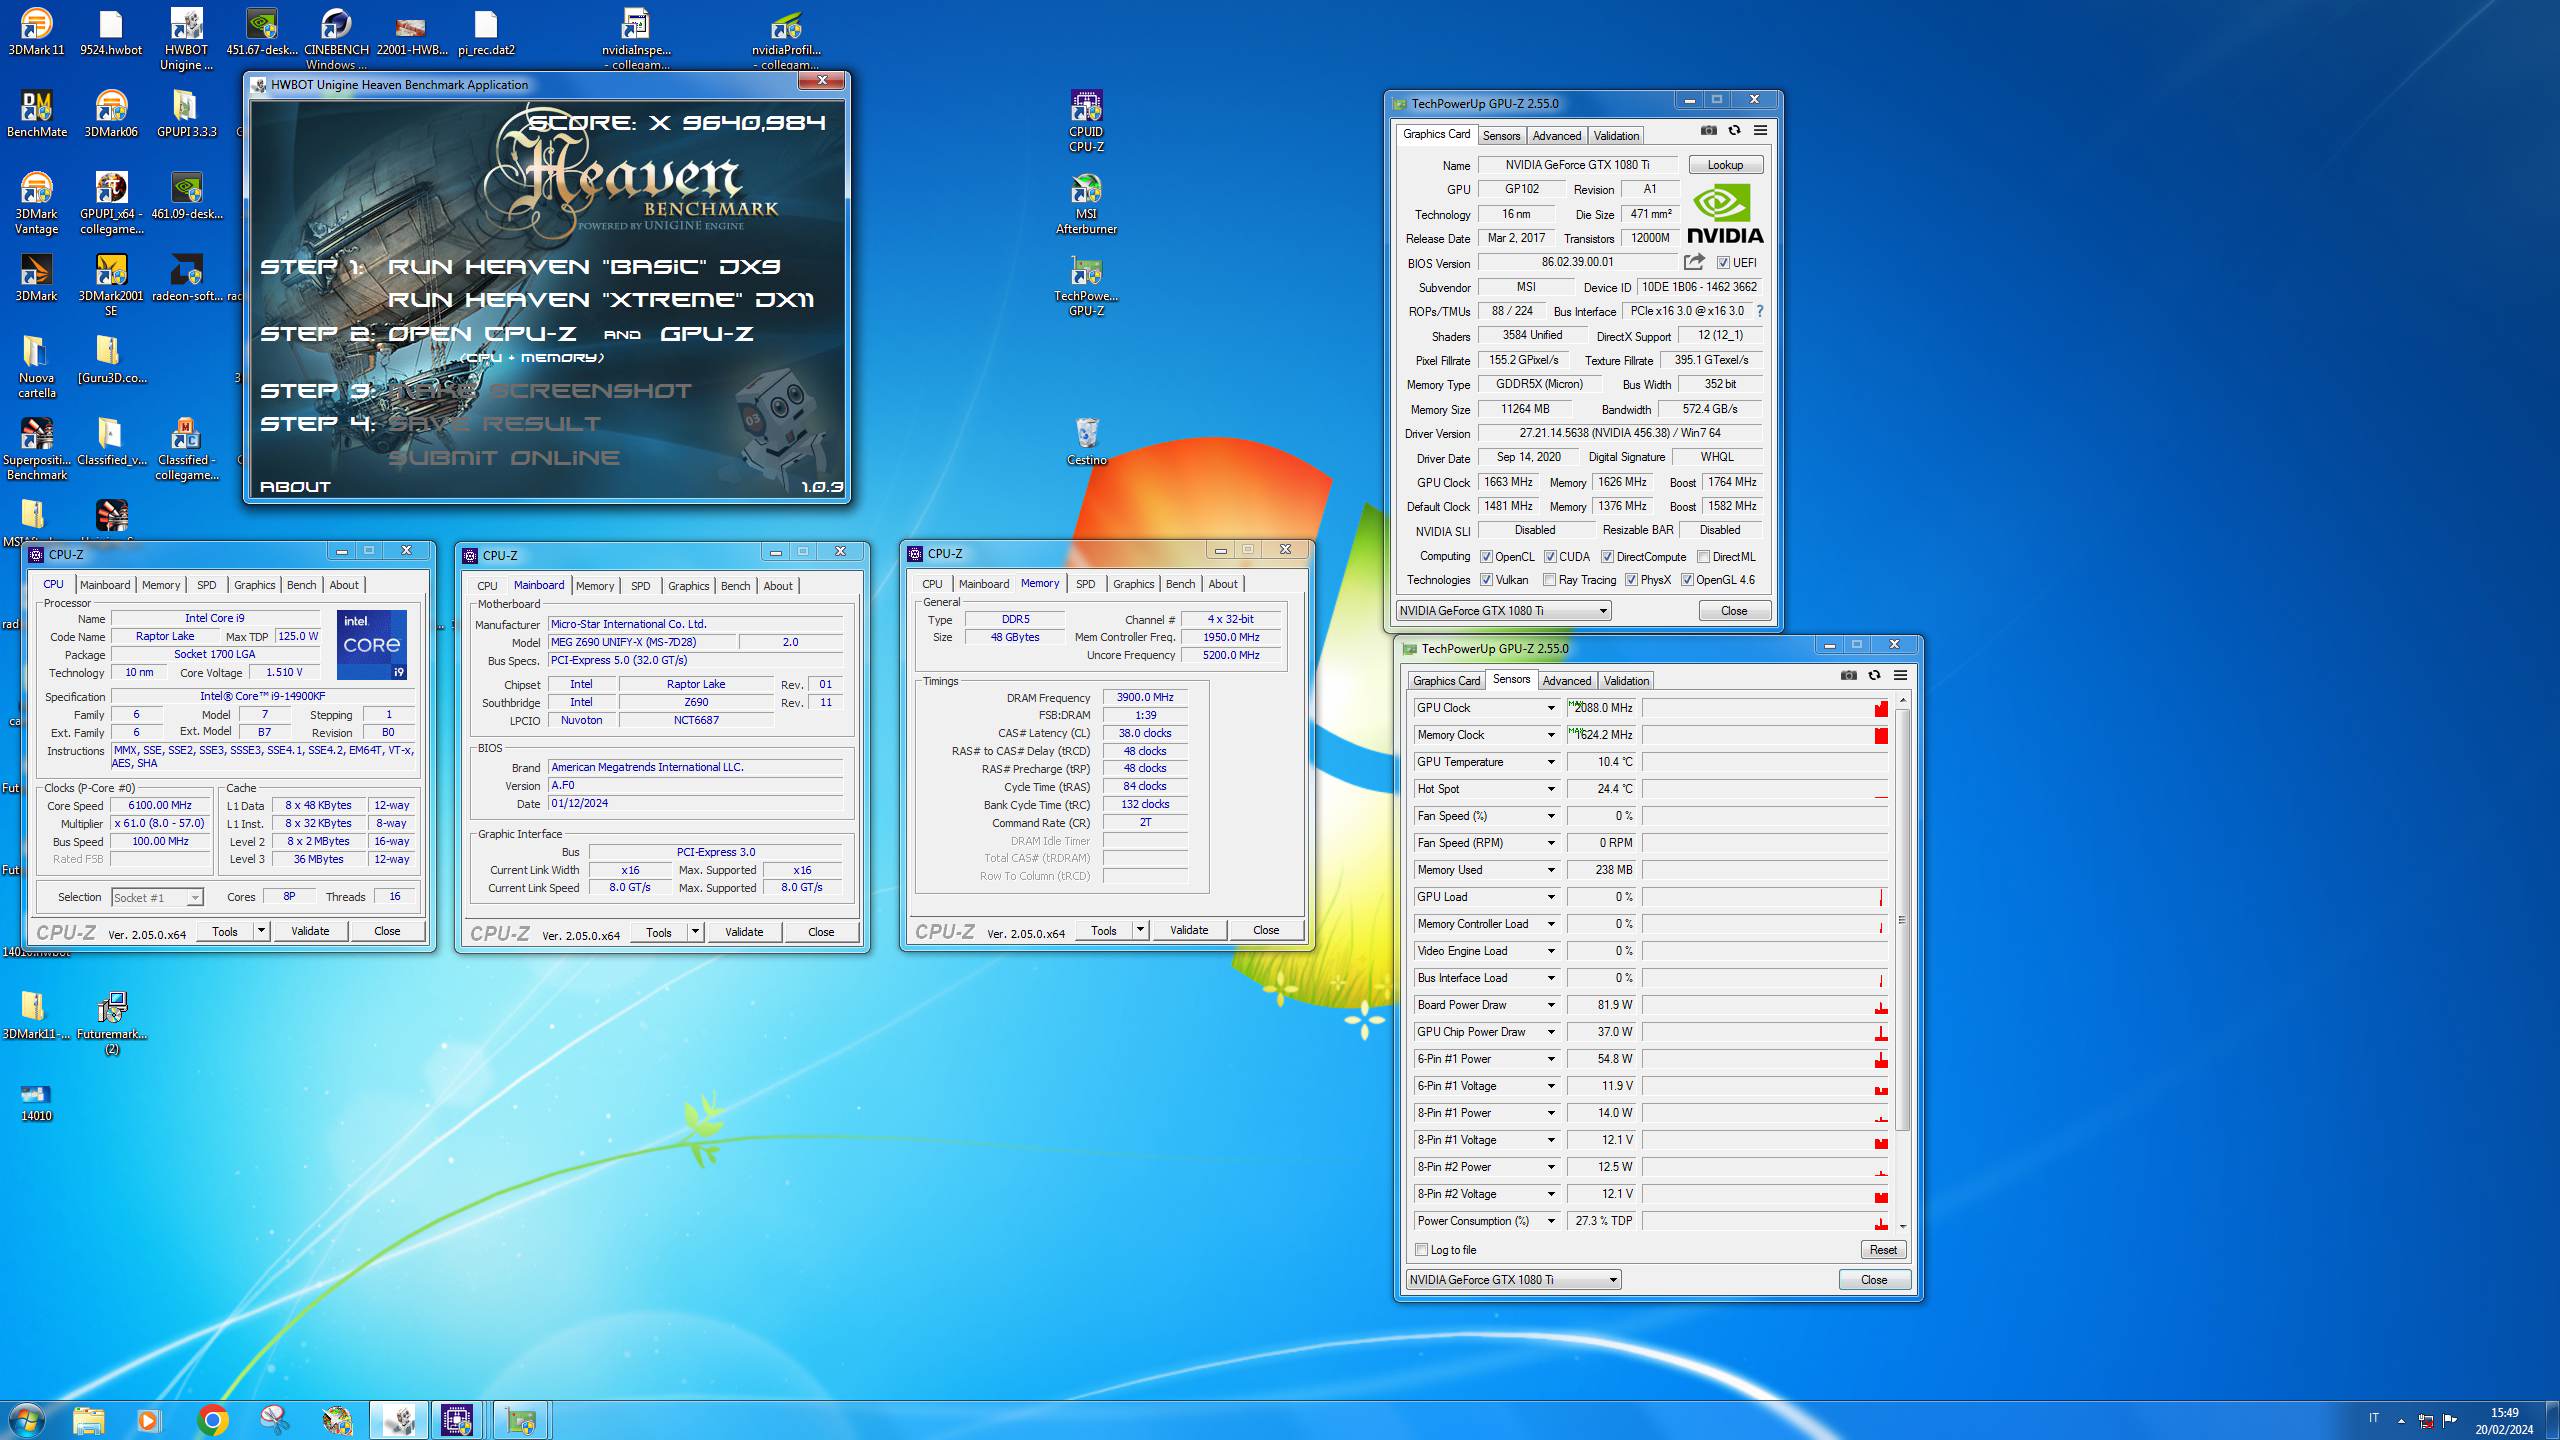Open the Nuova cartella folder
The image size is (2560, 1440).
coord(36,367)
